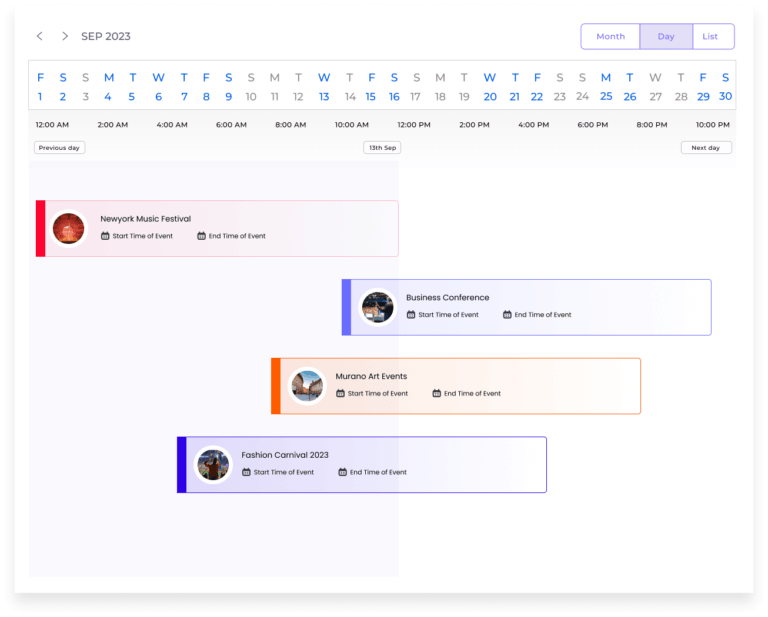Click the 6:00 PM time marker
Image resolution: width=768 pixels, height=617 pixels.
[593, 125]
